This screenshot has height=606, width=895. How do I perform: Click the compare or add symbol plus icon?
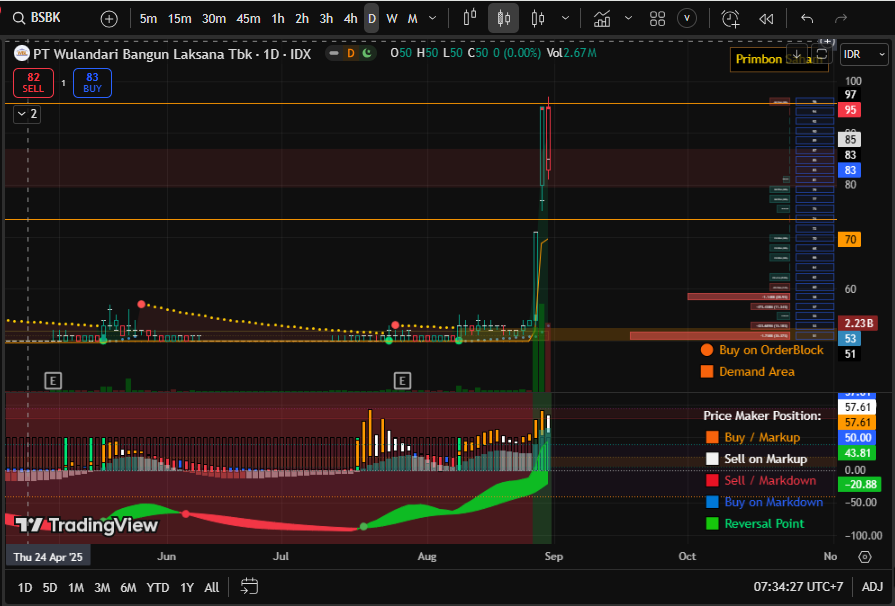pyautogui.click(x=108, y=19)
